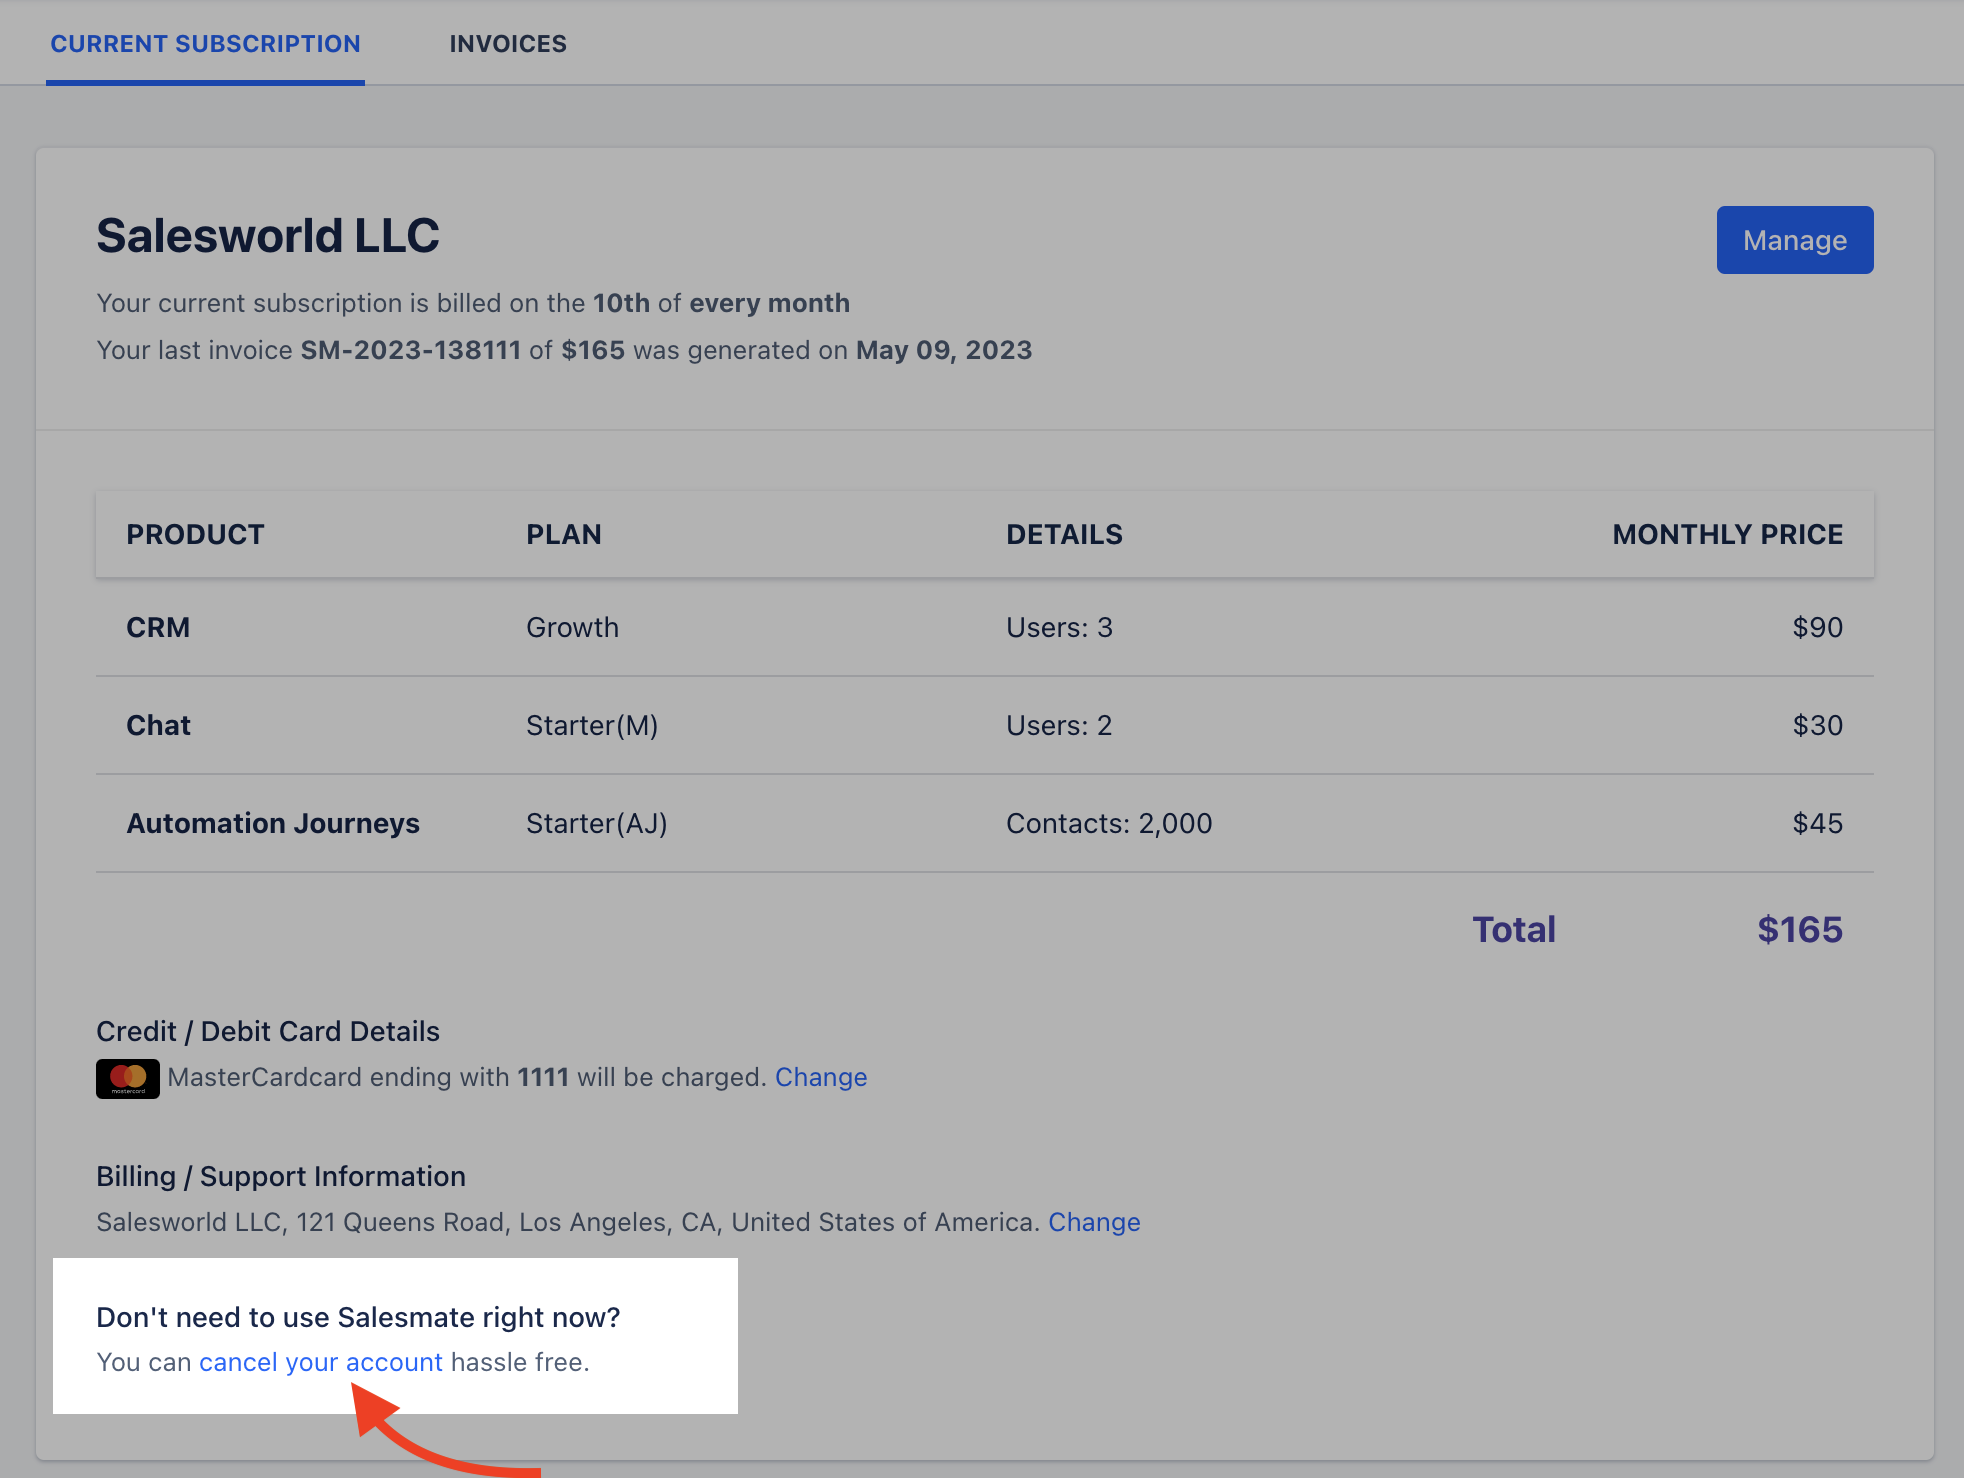Click the Users: 2 details cell
The image size is (1964, 1478).
pyautogui.click(x=1059, y=725)
